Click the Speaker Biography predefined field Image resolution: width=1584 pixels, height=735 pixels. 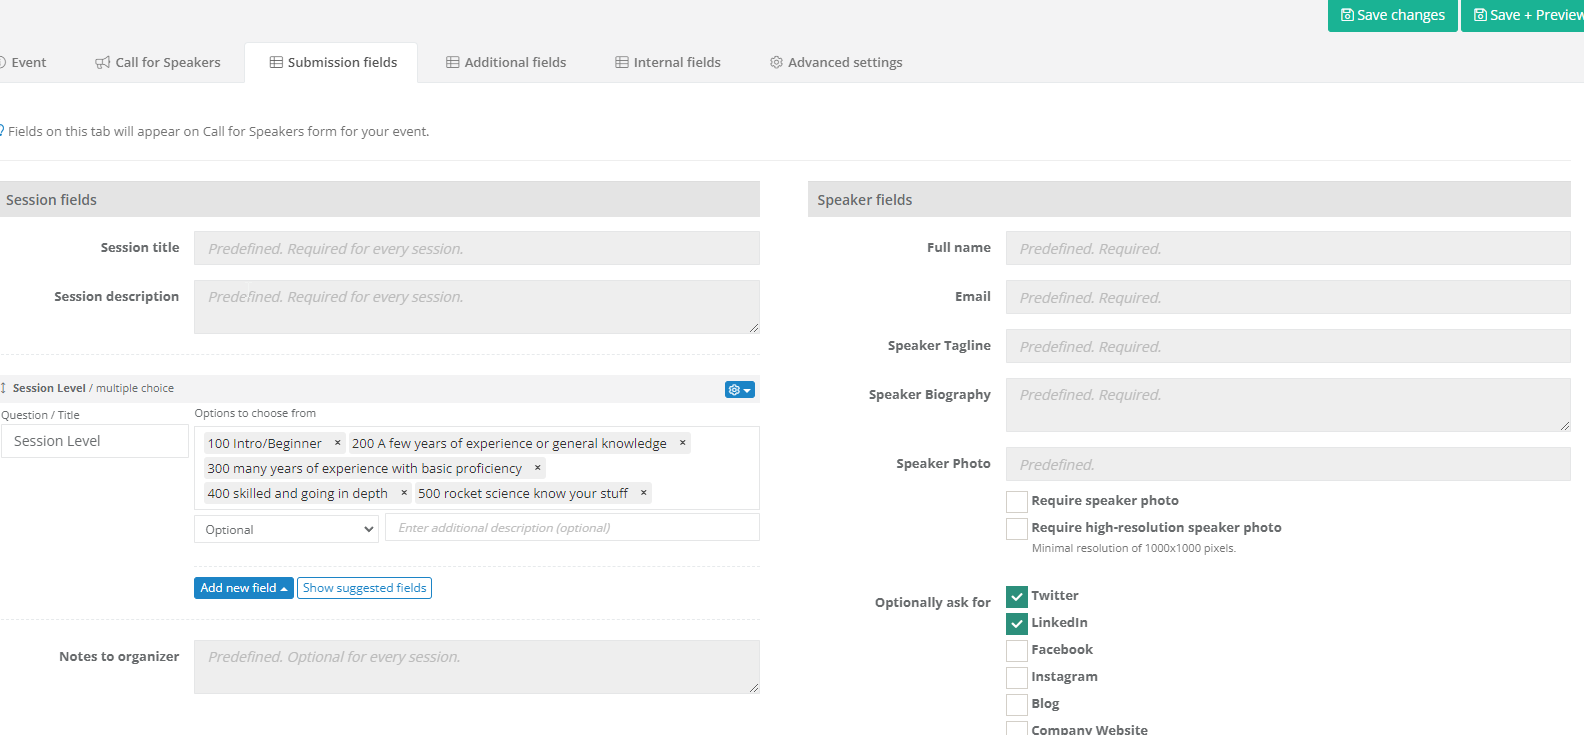[x=1288, y=405]
